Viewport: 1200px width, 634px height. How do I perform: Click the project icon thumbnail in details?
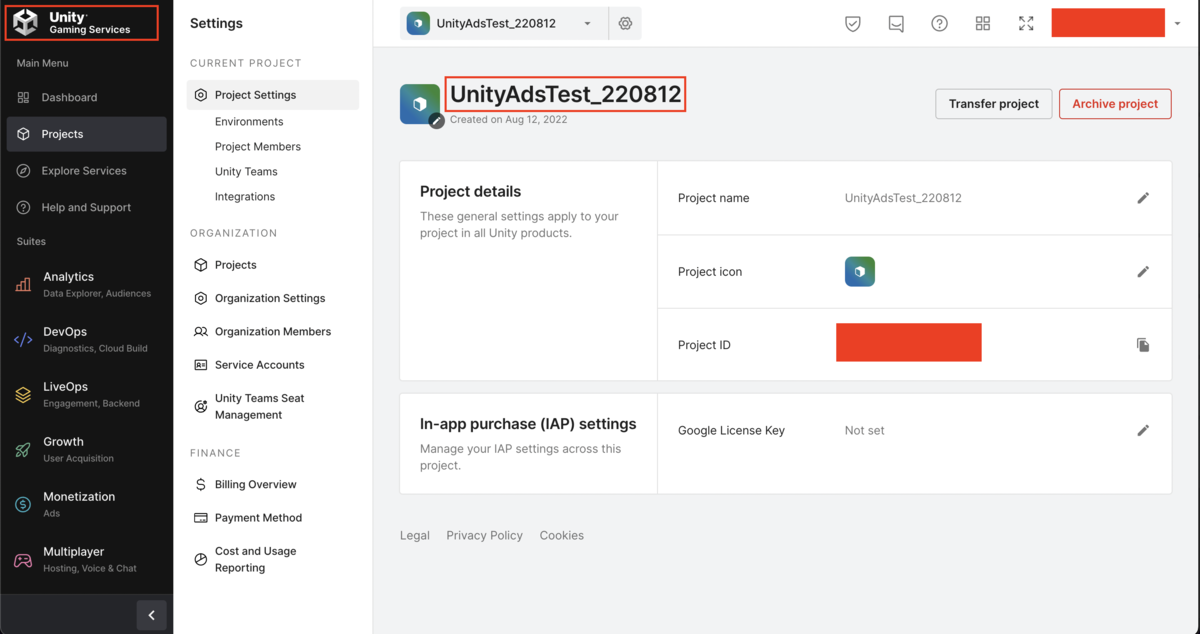pos(860,271)
